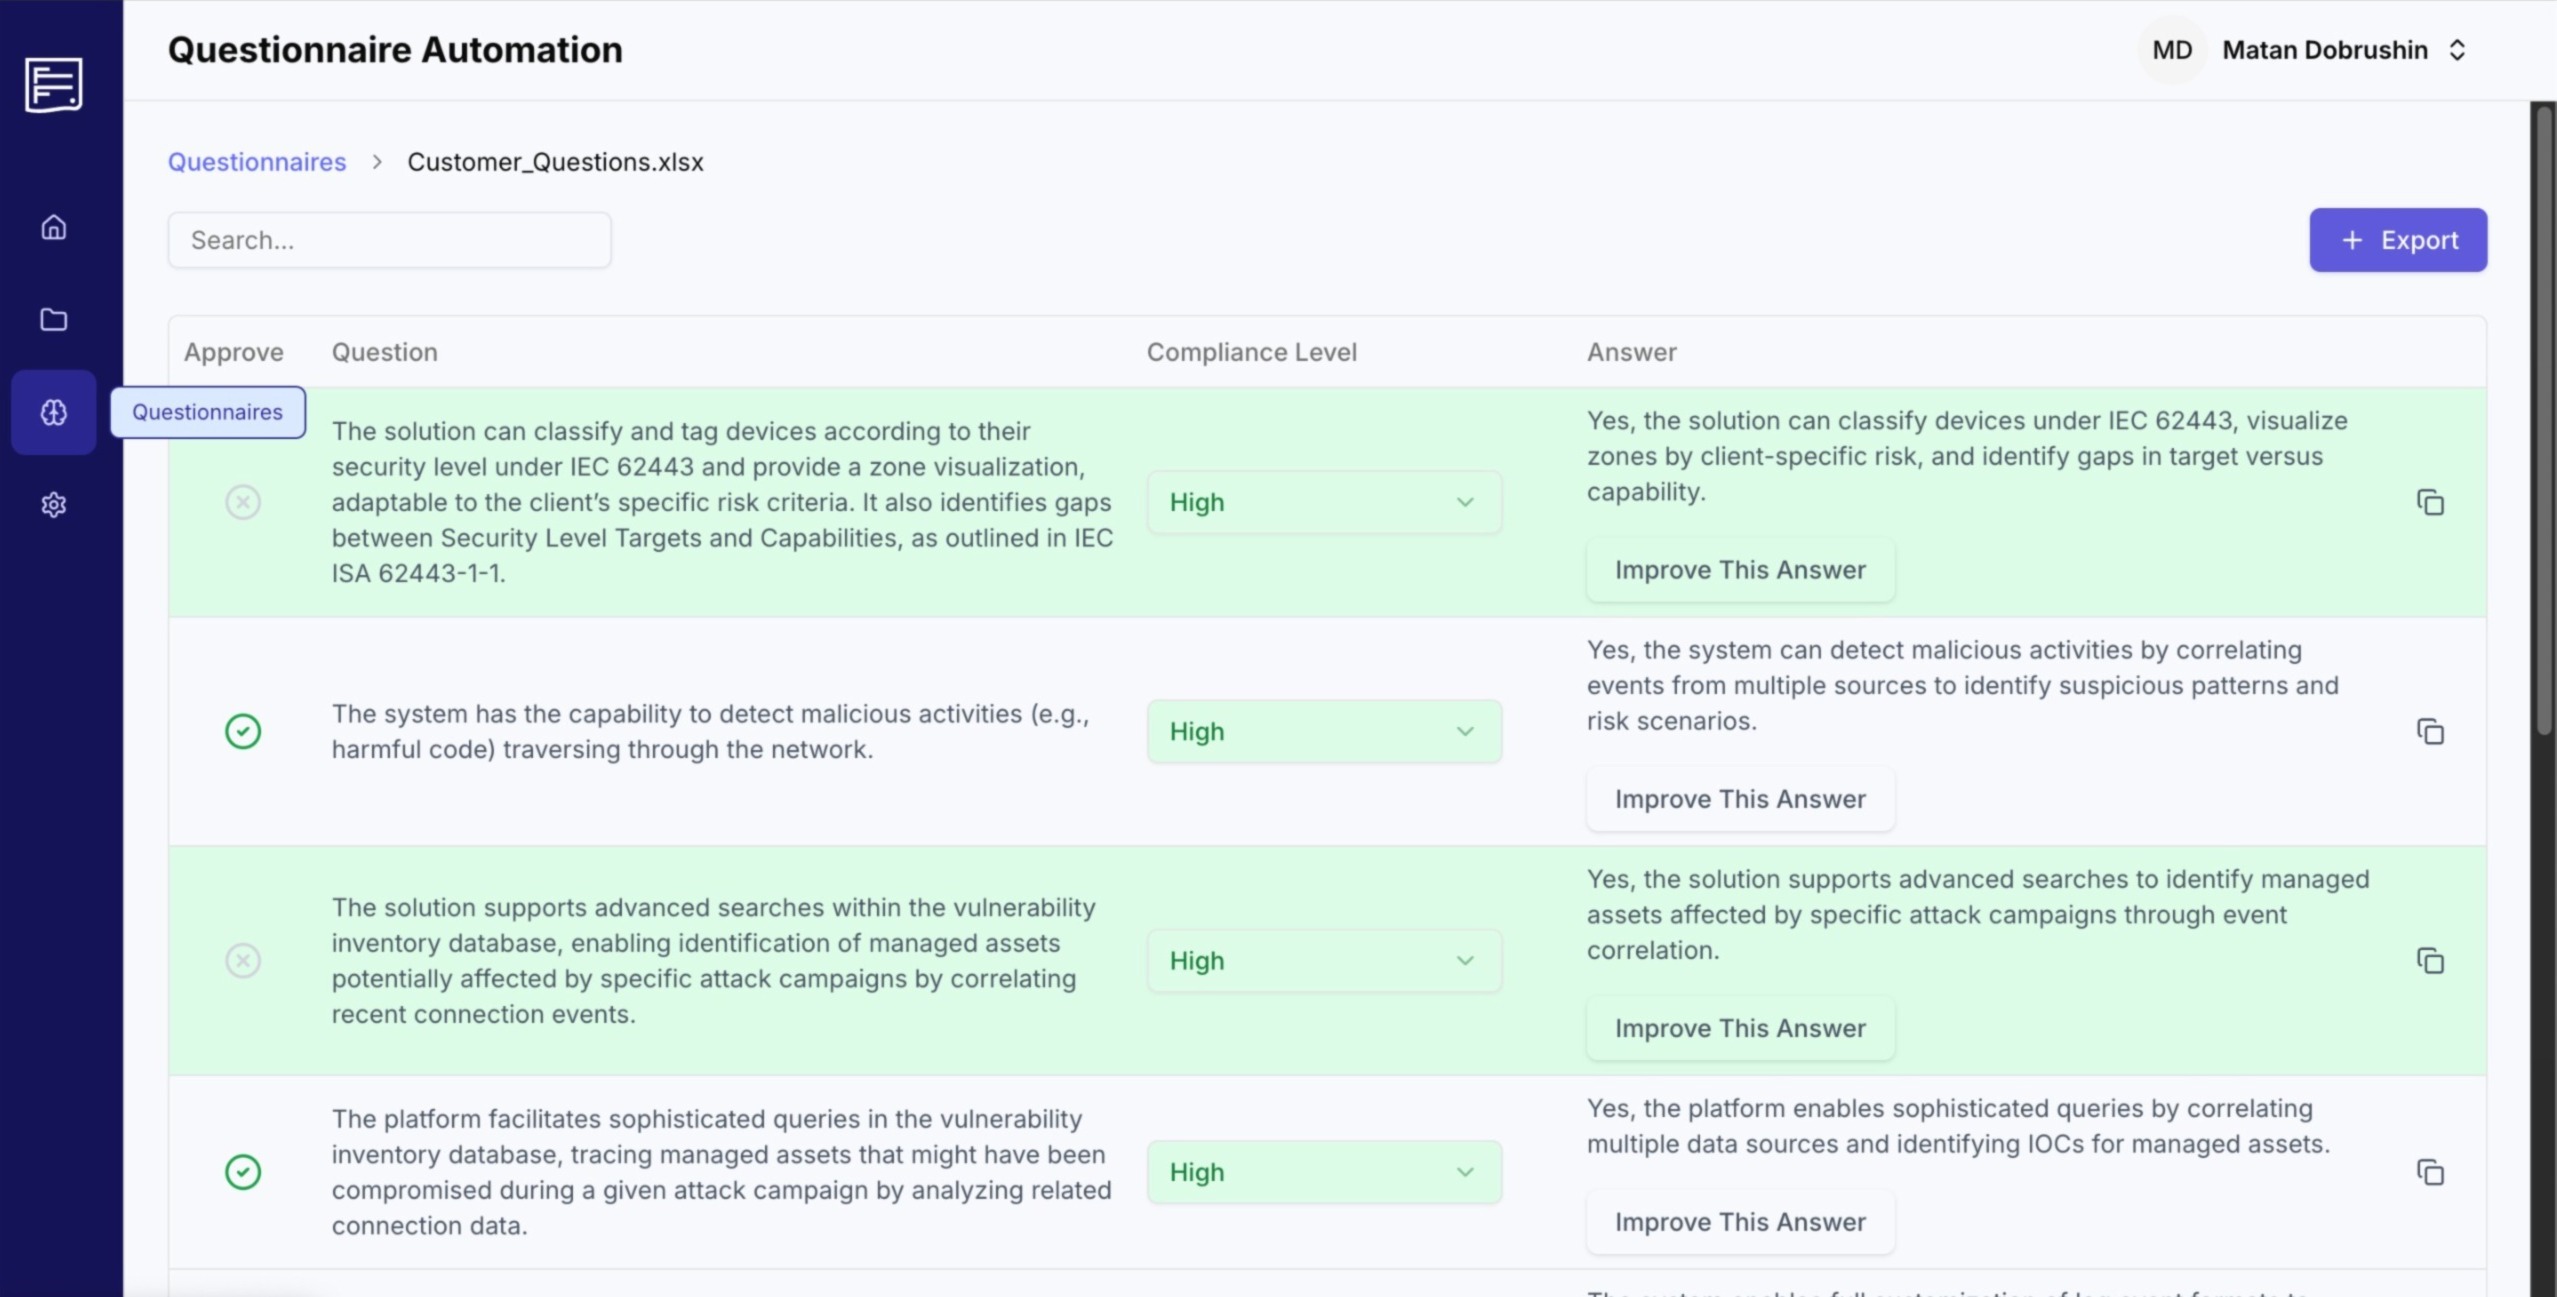2557x1297 pixels.
Task: Click the Export button
Action: tap(2397, 239)
